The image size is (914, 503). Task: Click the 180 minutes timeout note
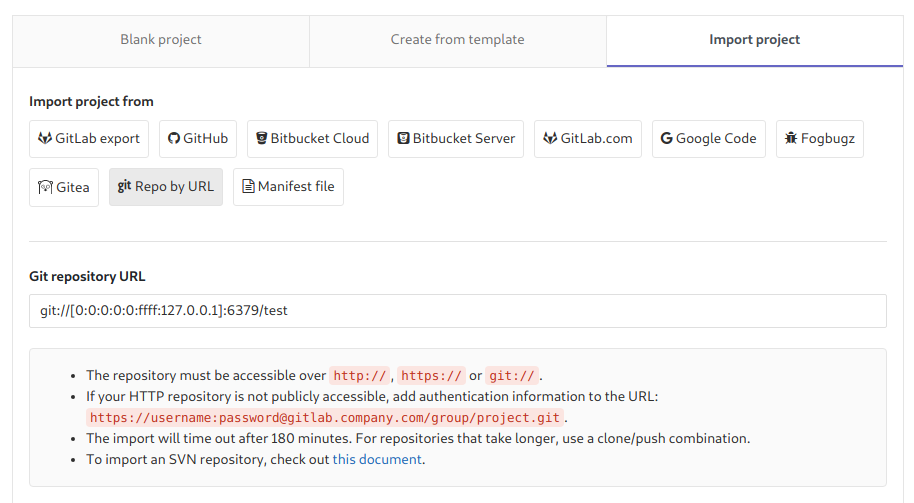[x=418, y=438]
